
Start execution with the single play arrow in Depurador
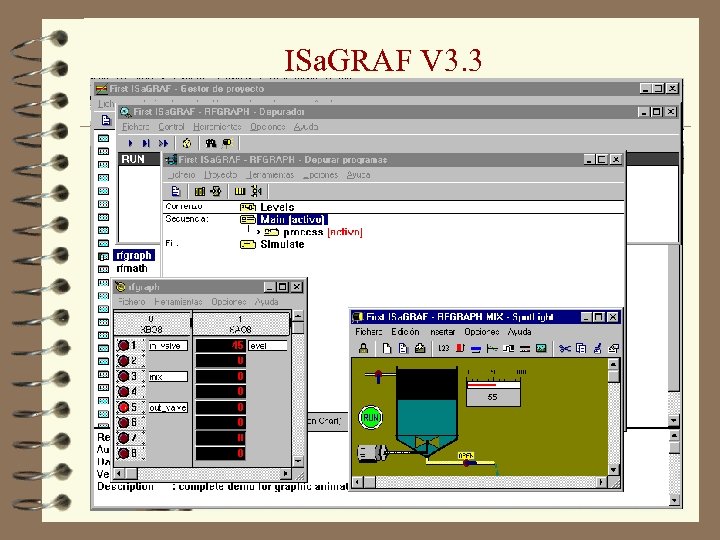tap(130, 143)
